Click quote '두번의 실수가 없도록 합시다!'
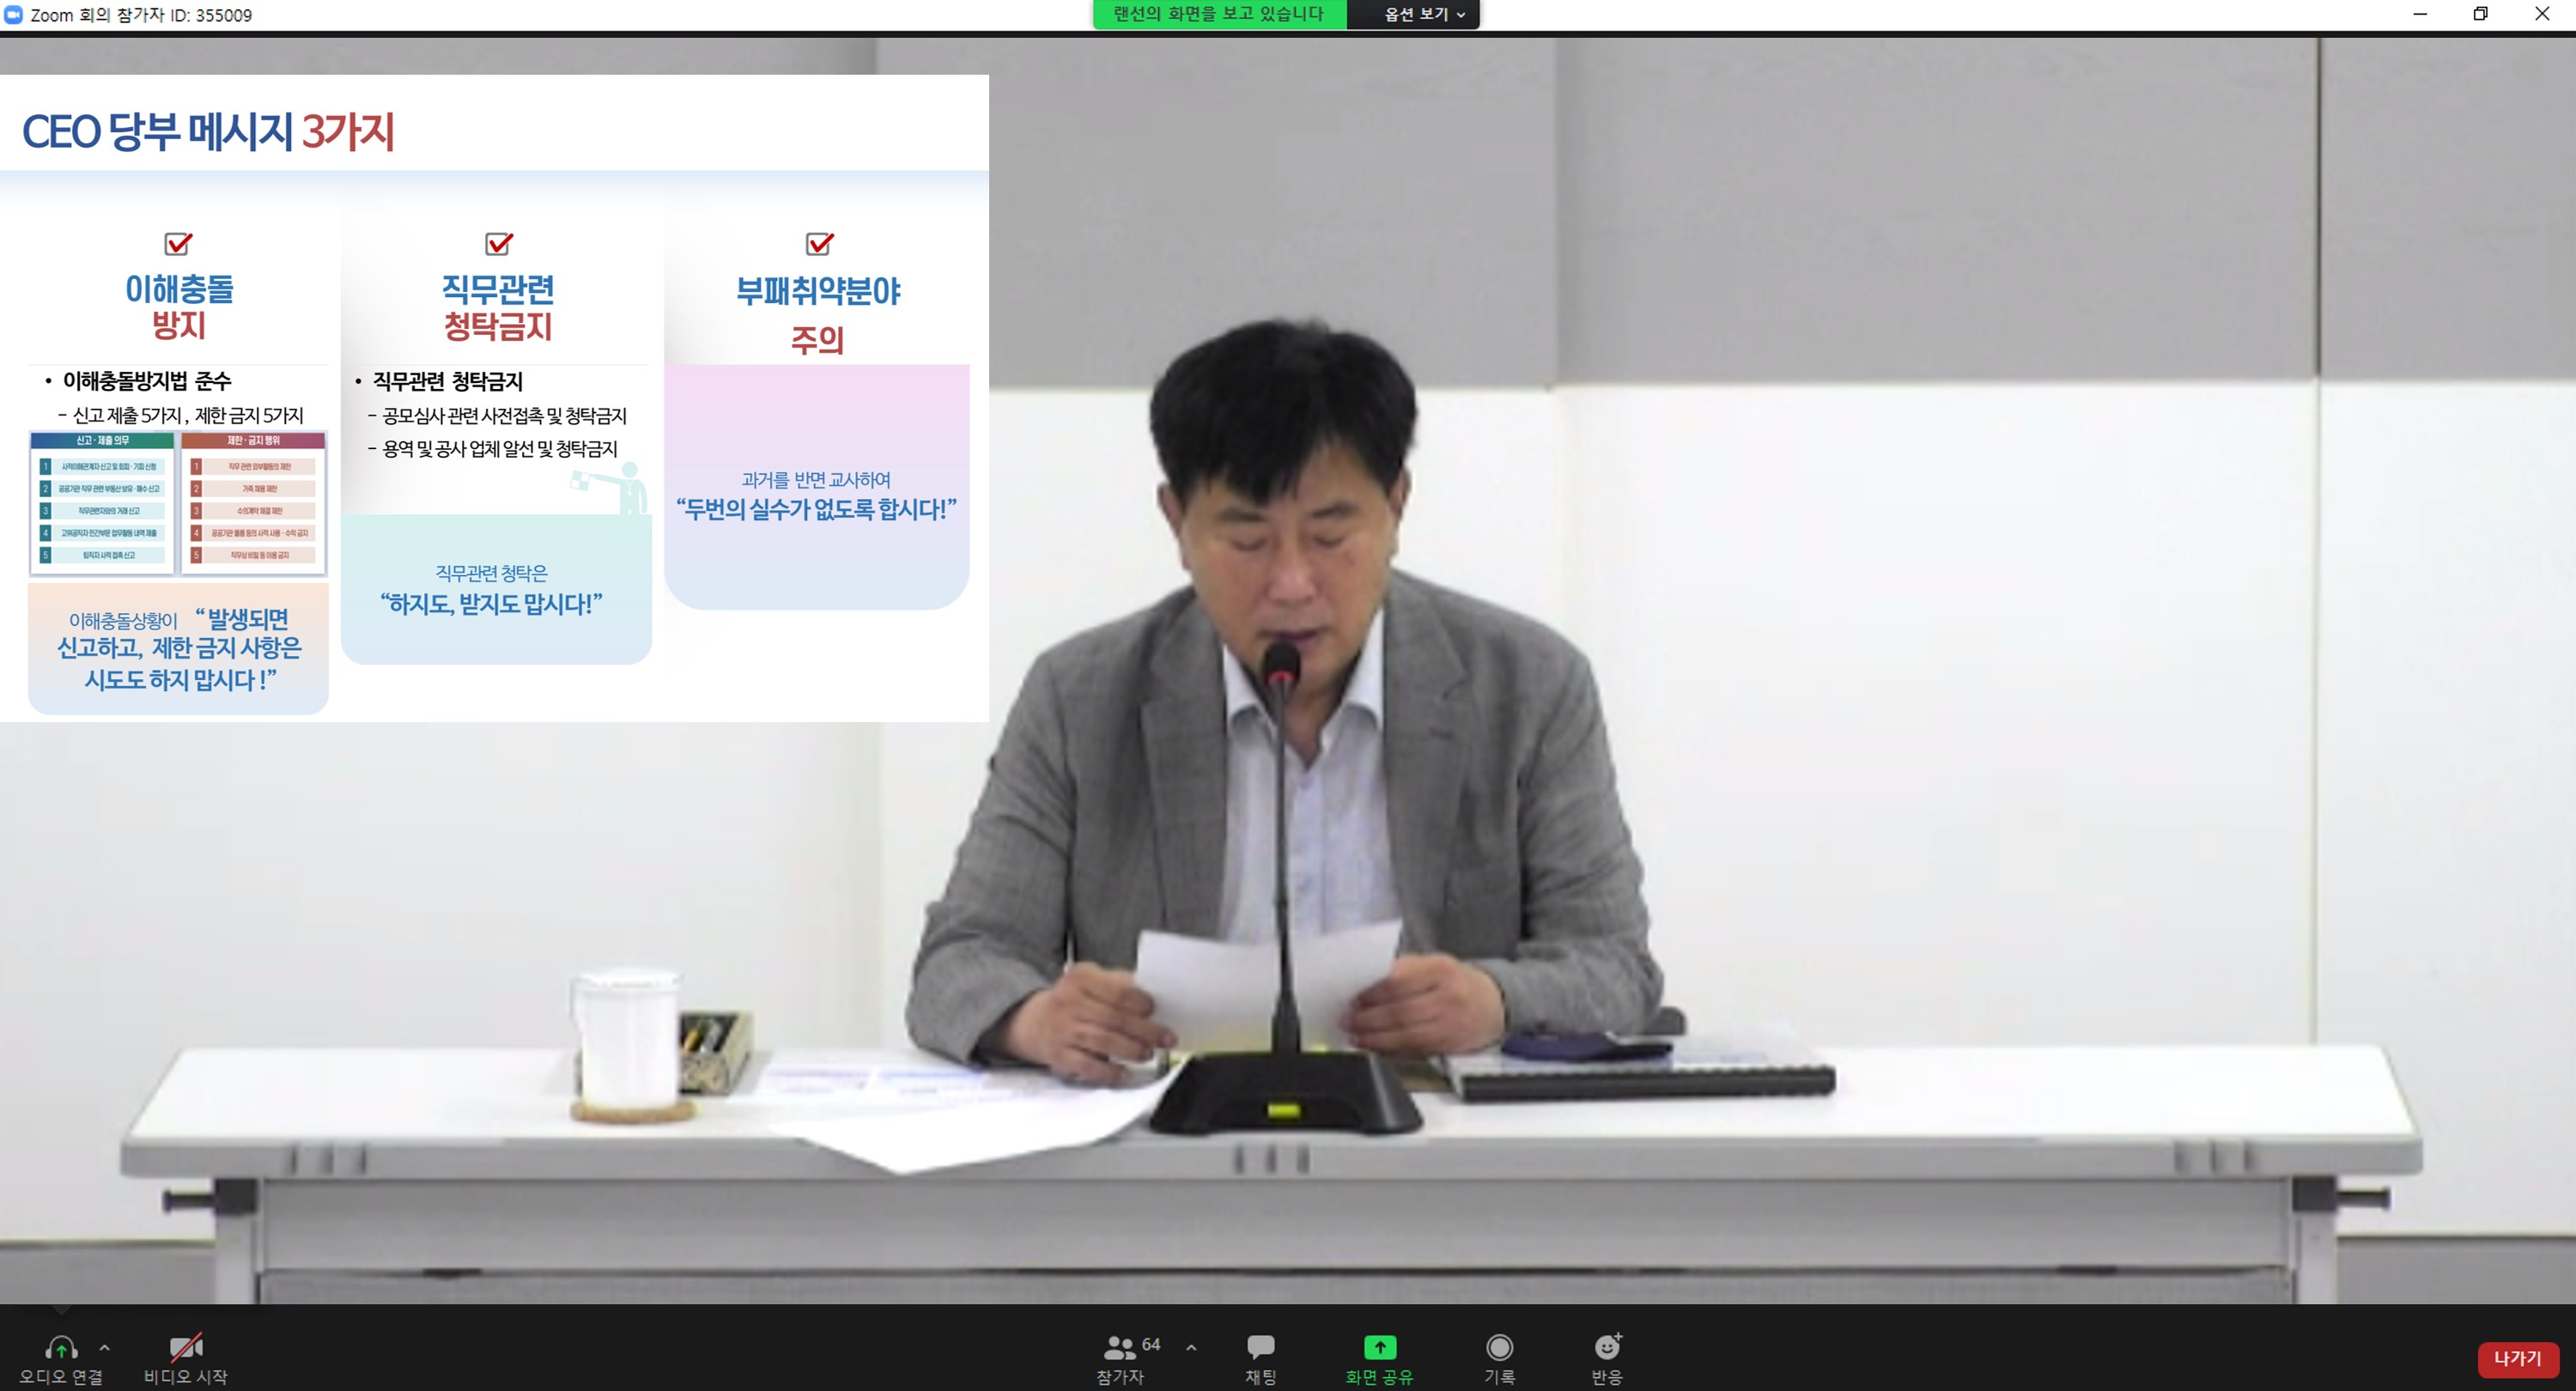The width and height of the screenshot is (2576, 1391). (x=816, y=509)
